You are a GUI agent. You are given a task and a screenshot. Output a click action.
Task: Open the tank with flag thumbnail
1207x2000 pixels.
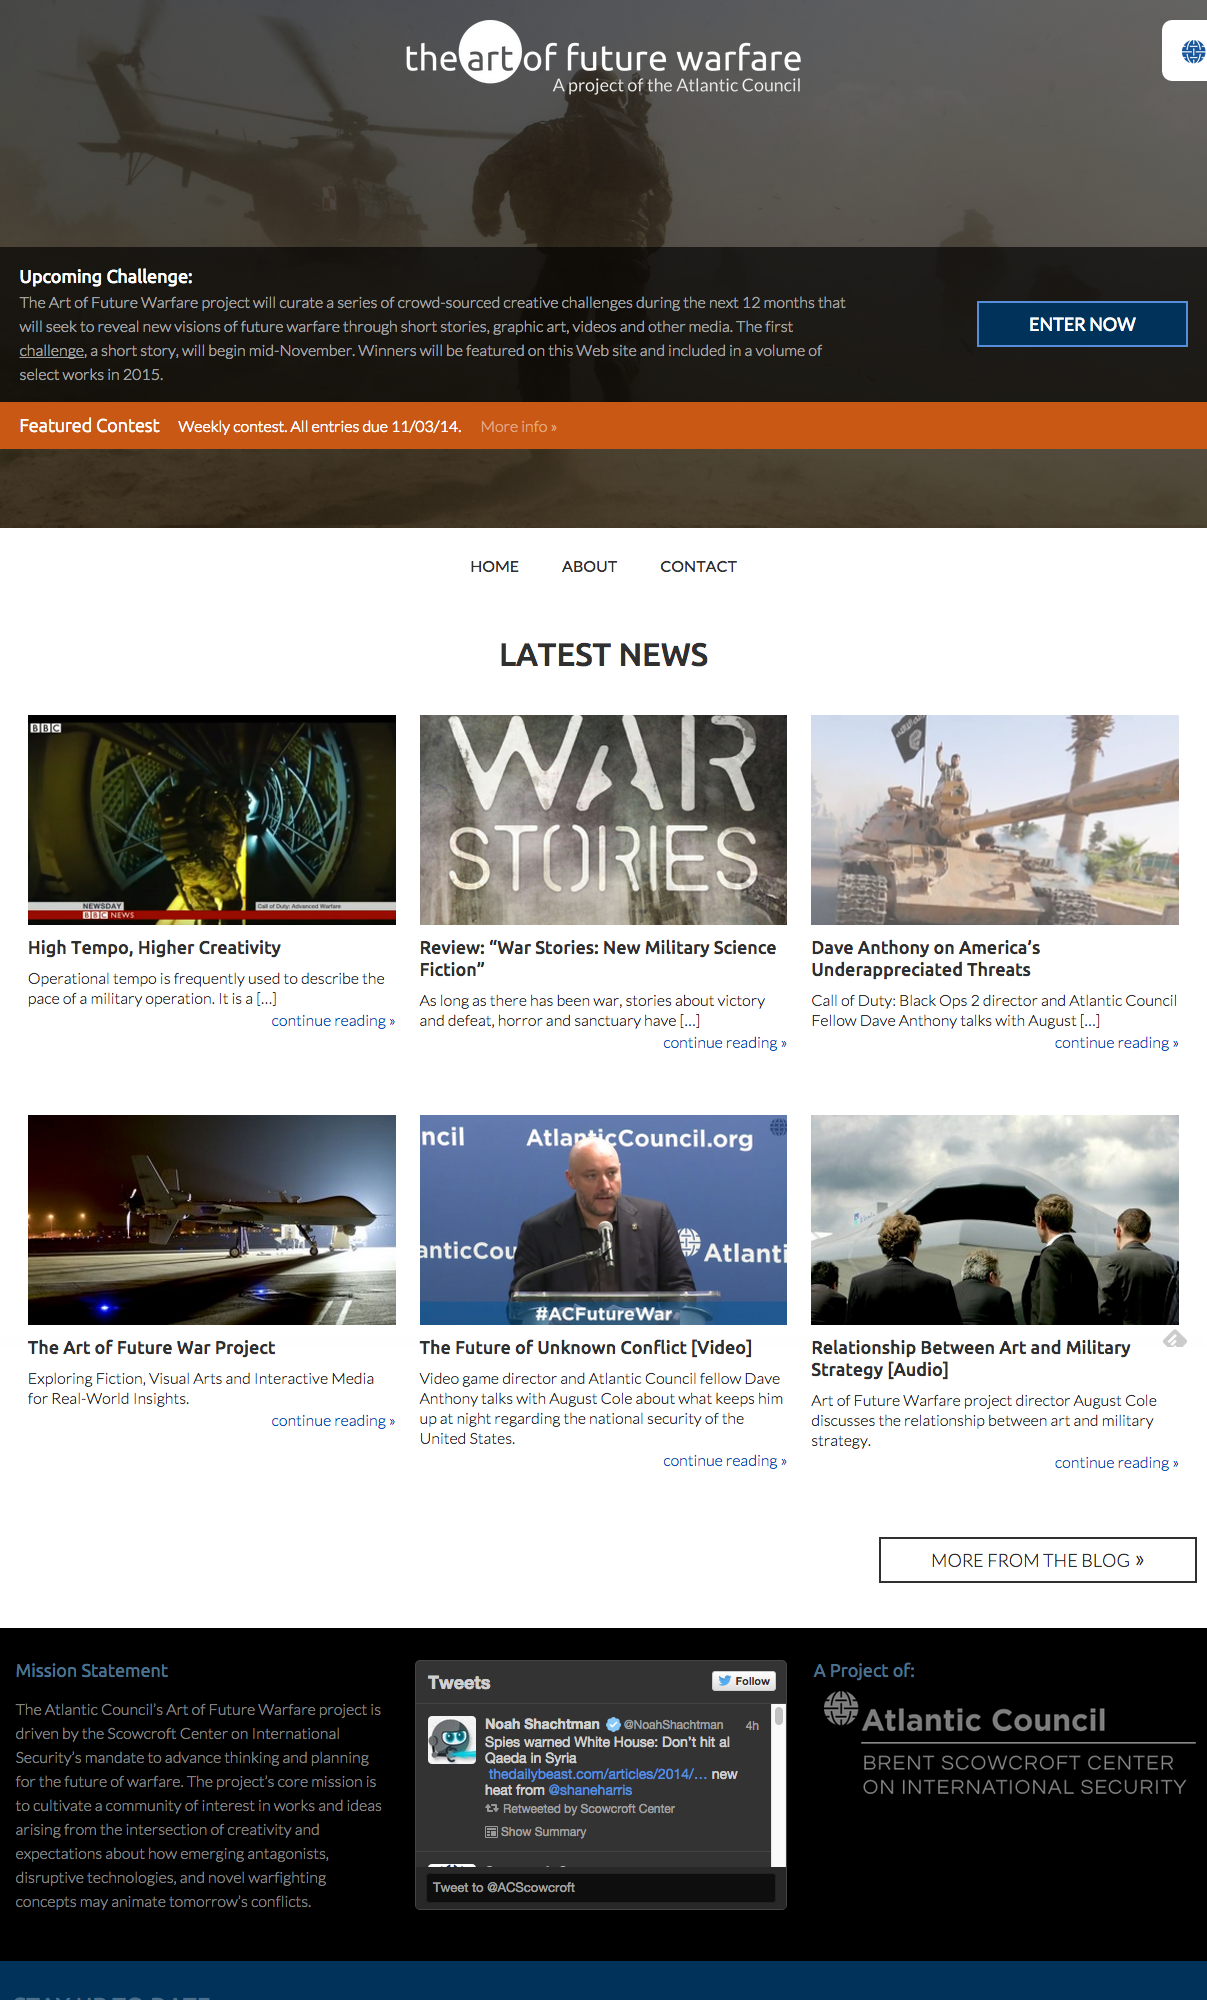[995, 820]
